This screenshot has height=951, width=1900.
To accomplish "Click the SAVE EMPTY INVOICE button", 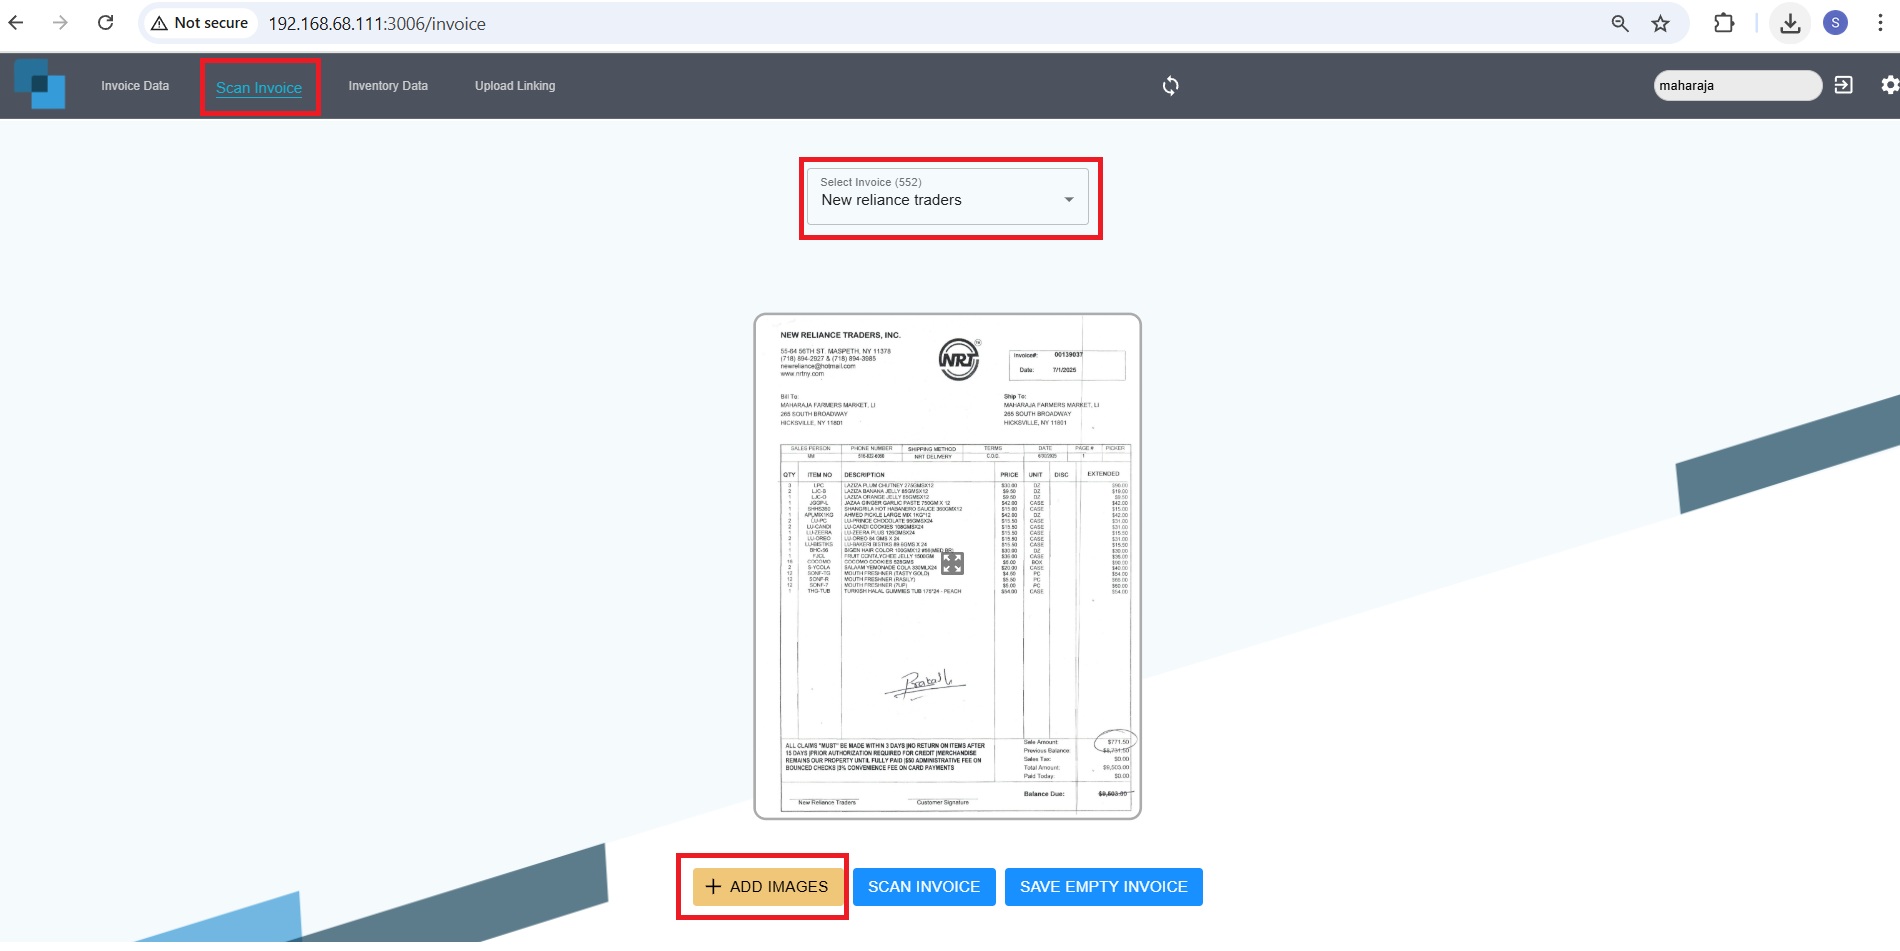I will pyautogui.click(x=1104, y=887).
